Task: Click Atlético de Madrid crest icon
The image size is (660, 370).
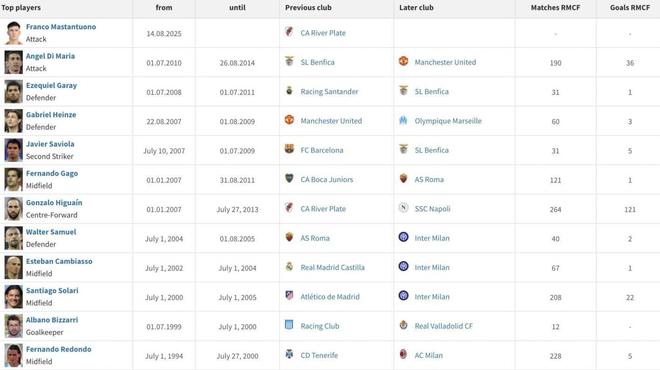Action: click(x=289, y=295)
